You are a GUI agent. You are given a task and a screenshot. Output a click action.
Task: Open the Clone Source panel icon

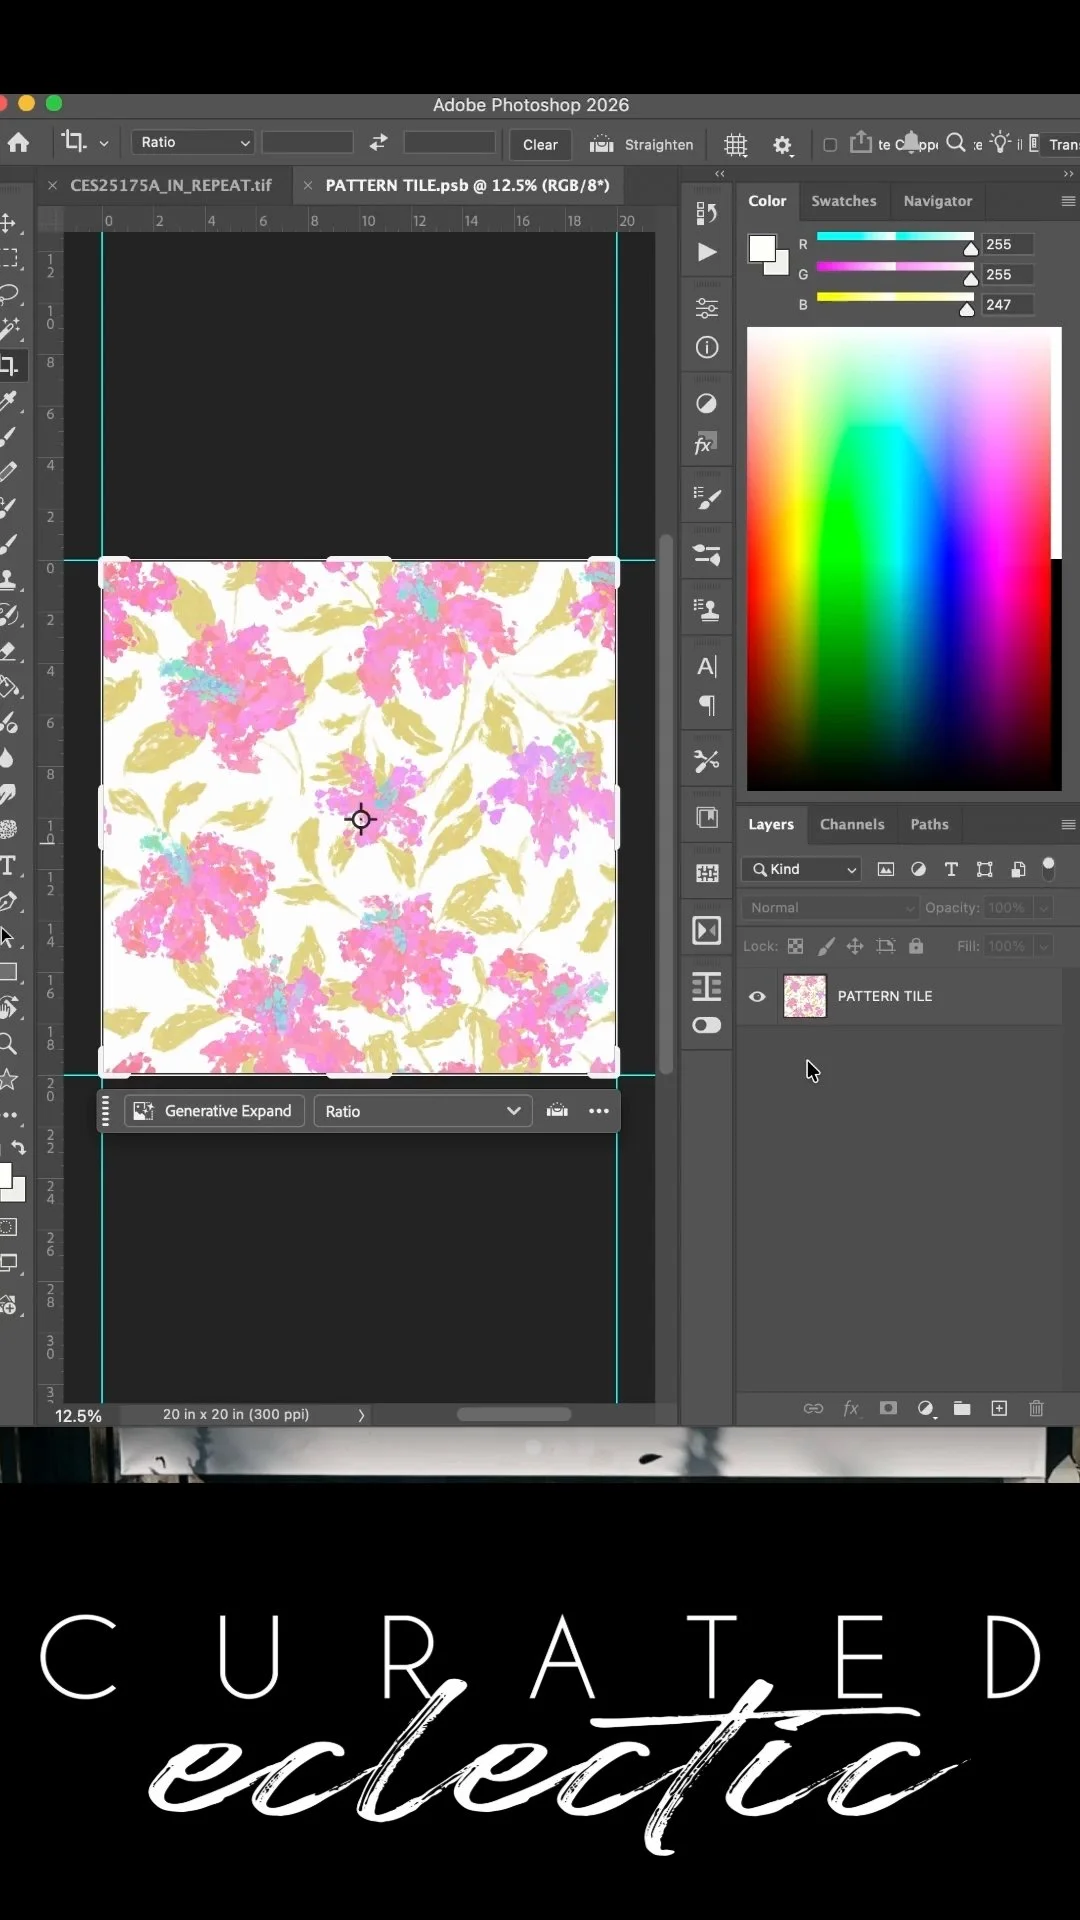point(707,610)
